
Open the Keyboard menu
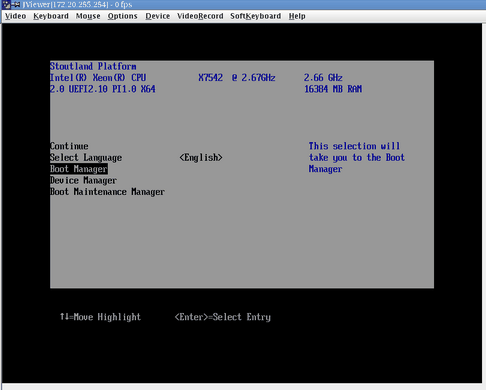point(51,16)
